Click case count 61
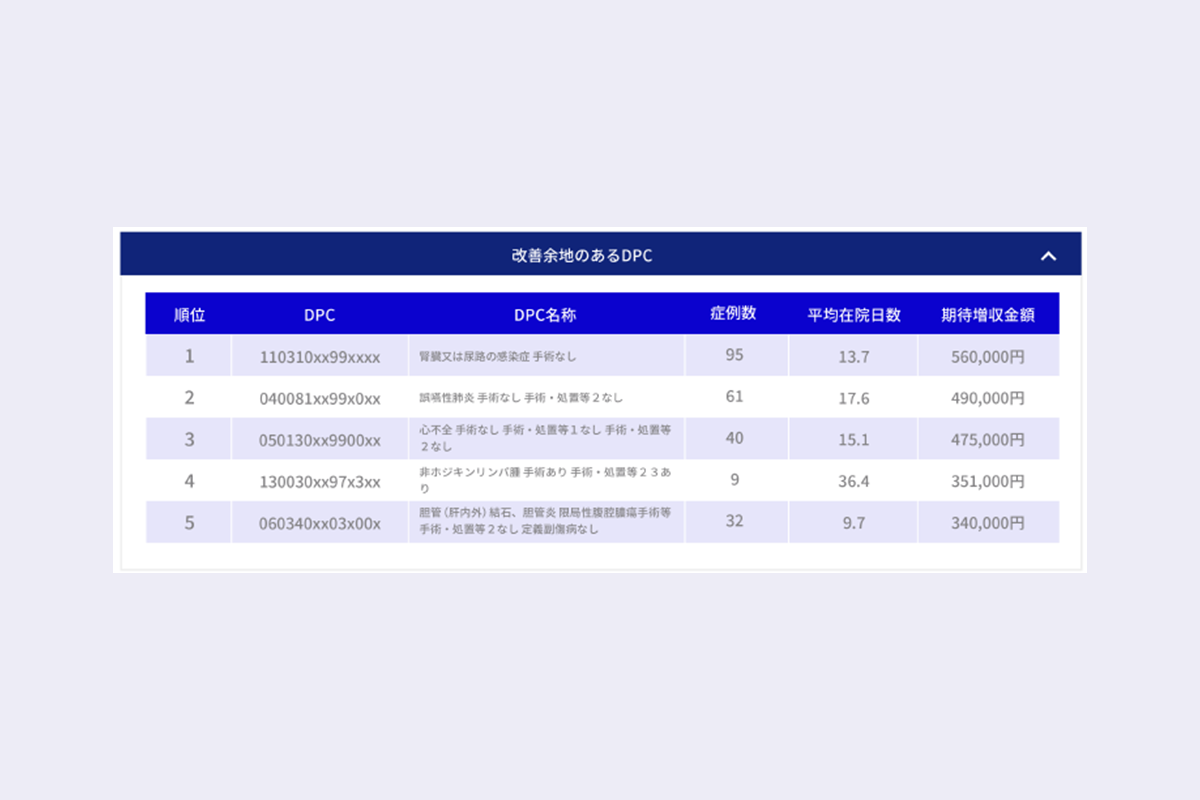Viewport: 1200px width, 800px height. [735, 396]
